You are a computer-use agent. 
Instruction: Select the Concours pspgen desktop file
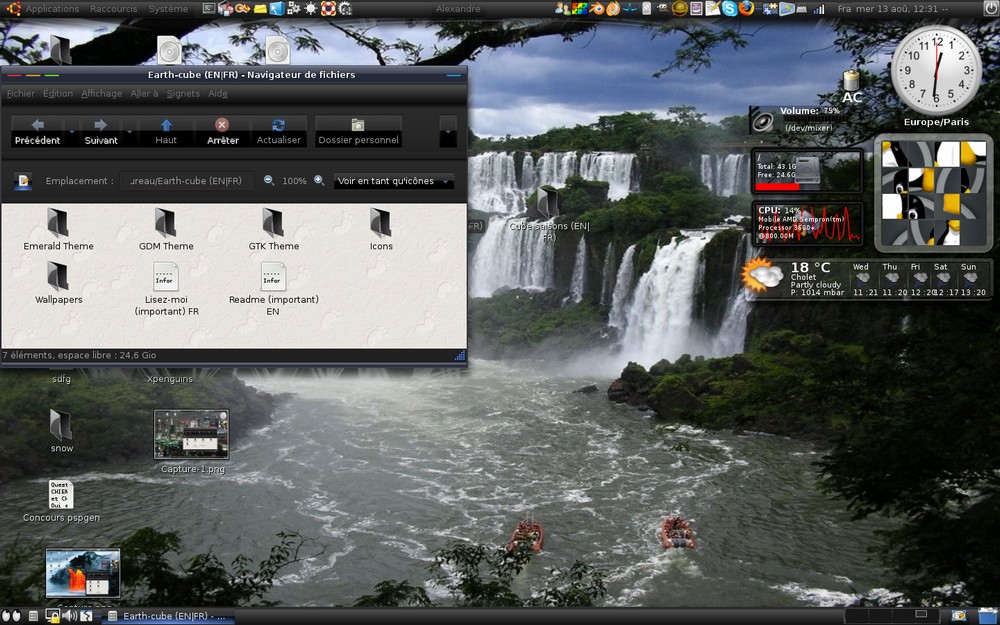pyautogui.click(x=61, y=501)
